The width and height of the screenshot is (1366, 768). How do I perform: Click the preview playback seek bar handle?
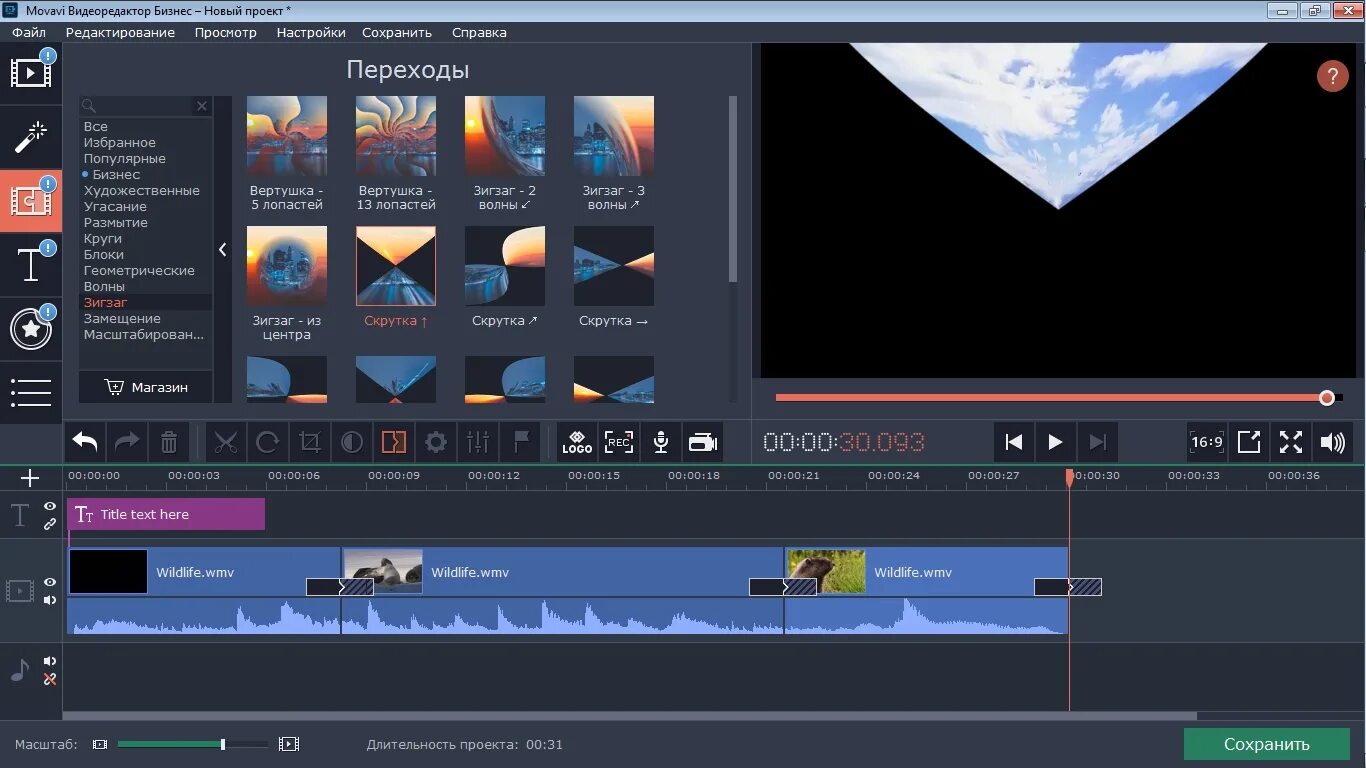click(1326, 398)
